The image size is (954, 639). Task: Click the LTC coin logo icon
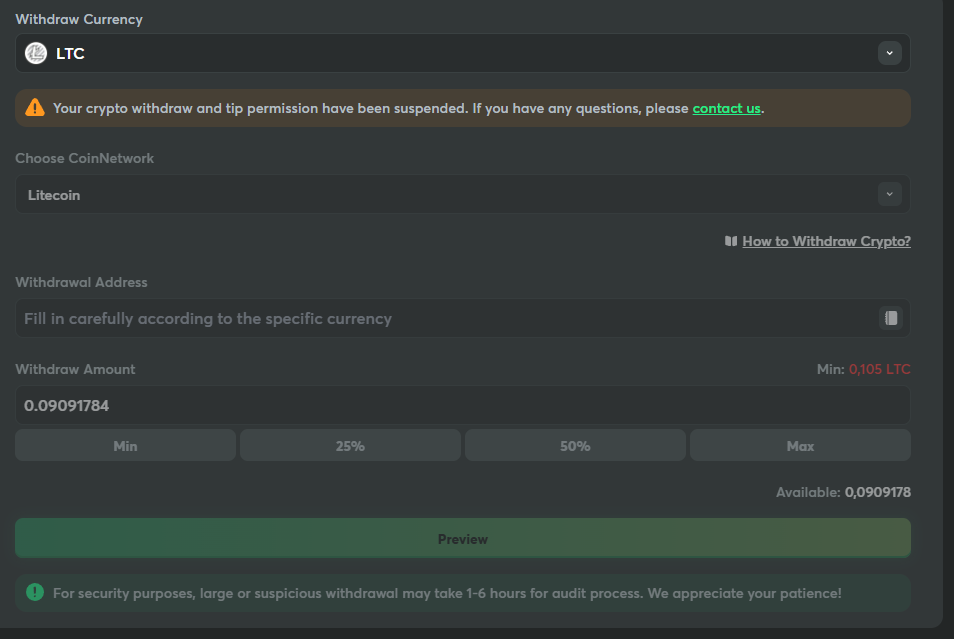[x=36, y=54]
